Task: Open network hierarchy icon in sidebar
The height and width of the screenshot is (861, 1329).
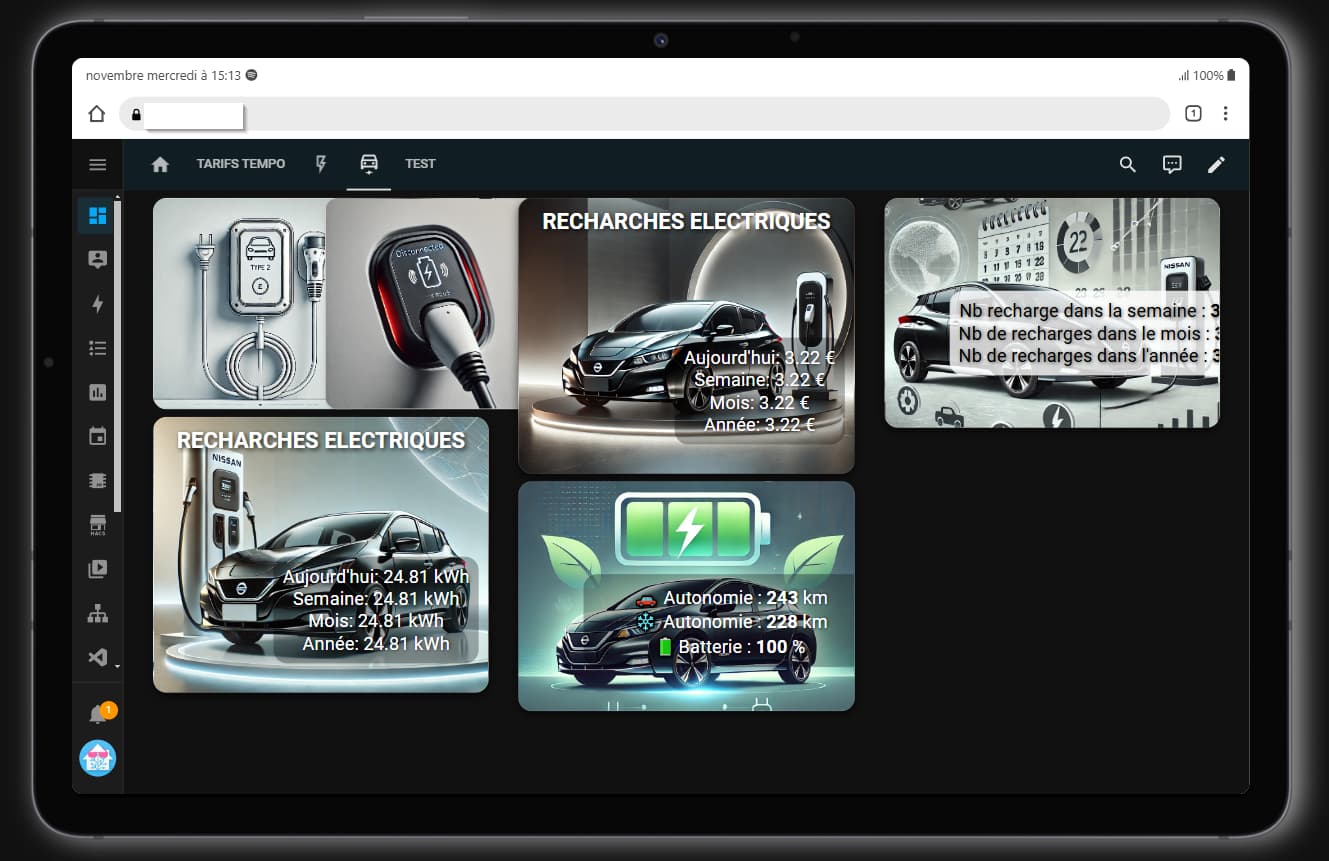Action: [97, 614]
